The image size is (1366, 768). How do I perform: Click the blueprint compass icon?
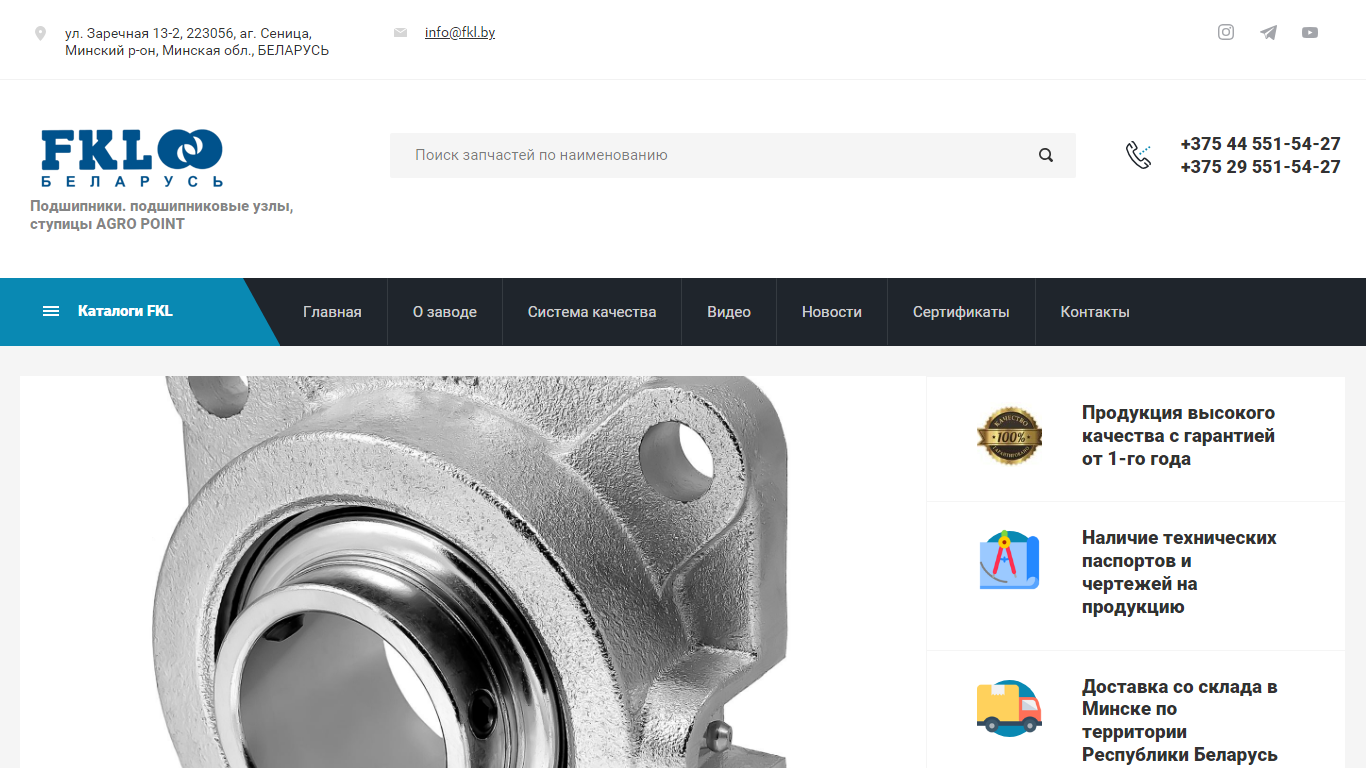tap(1009, 560)
